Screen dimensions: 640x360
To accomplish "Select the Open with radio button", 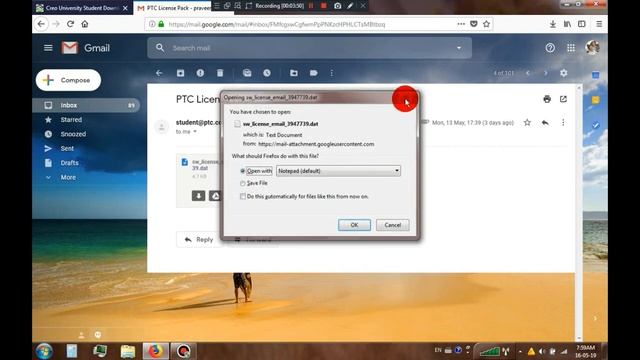I will click(243, 171).
